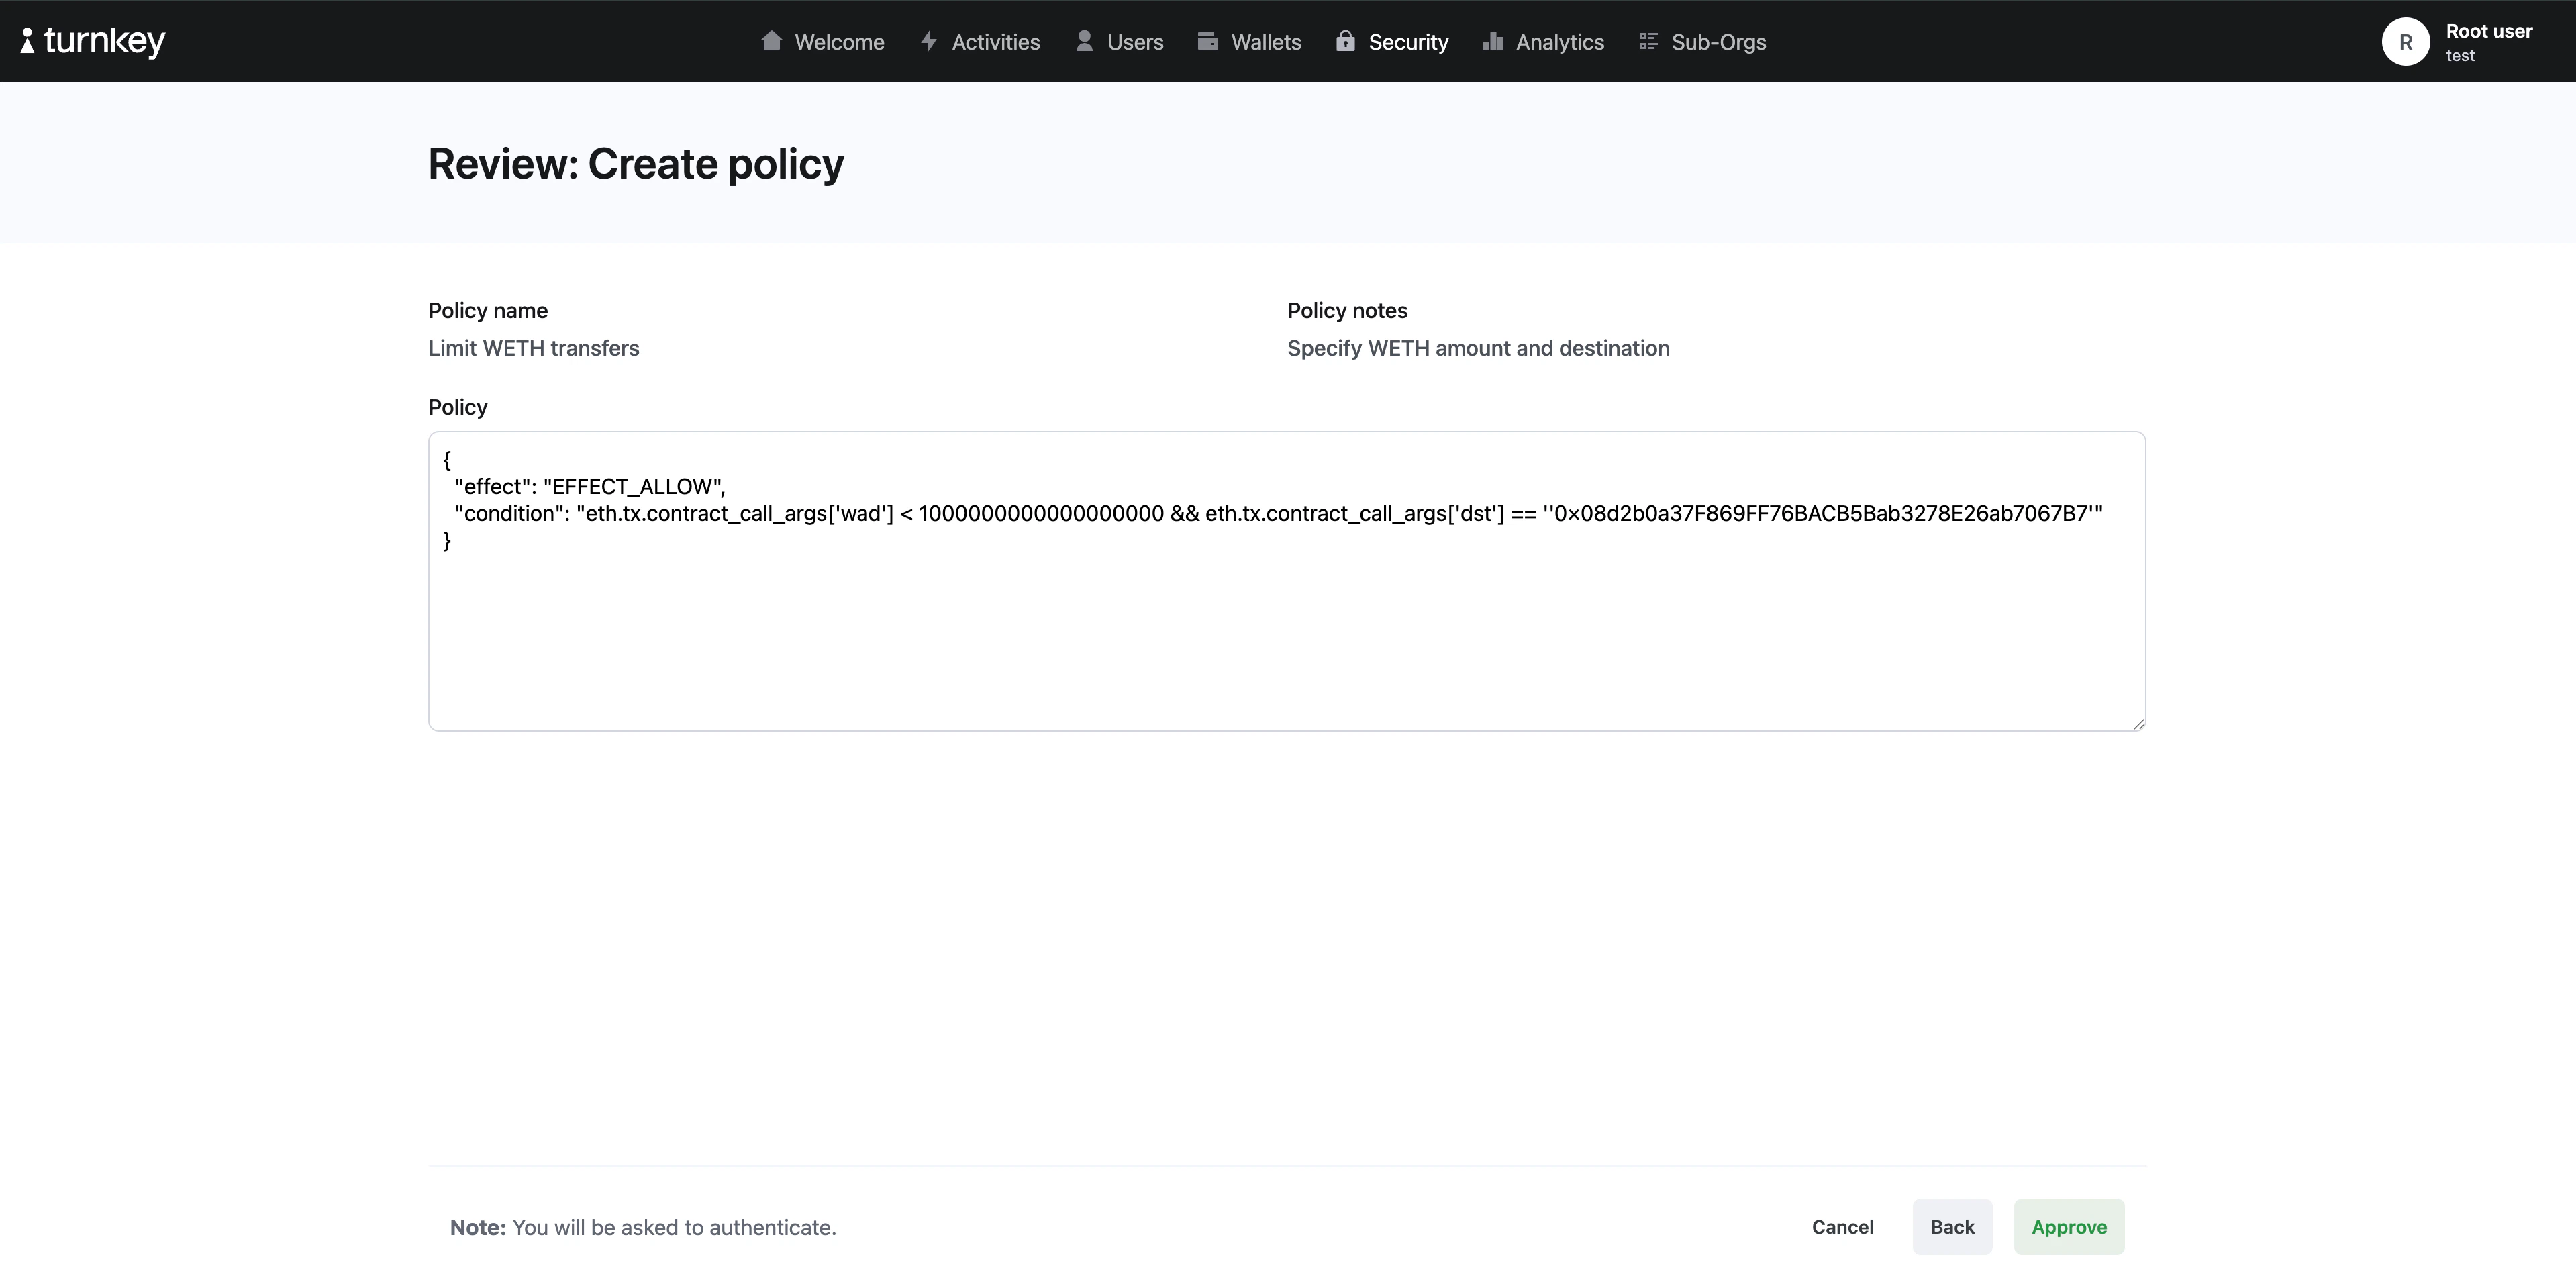Approve the Limit WETH transfers policy
Screen dimensions: 2576x1286
(2068, 1226)
